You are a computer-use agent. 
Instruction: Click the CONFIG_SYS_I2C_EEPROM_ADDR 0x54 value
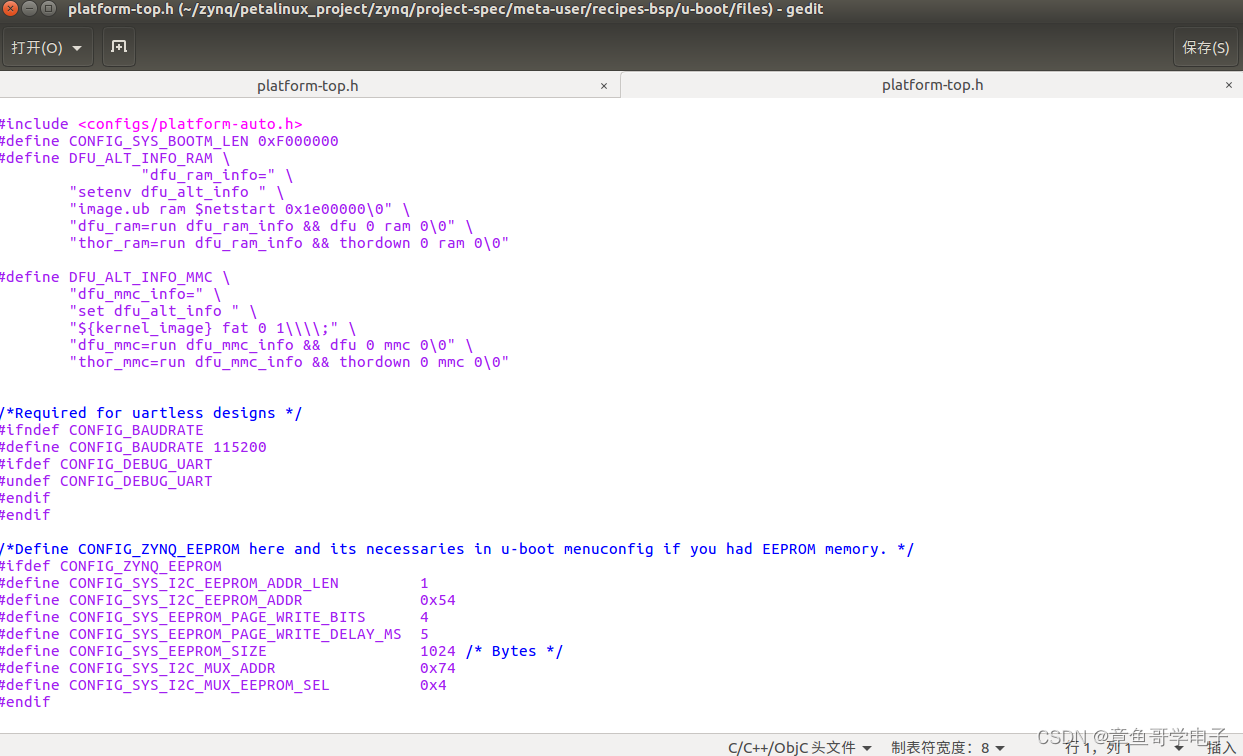point(438,600)
